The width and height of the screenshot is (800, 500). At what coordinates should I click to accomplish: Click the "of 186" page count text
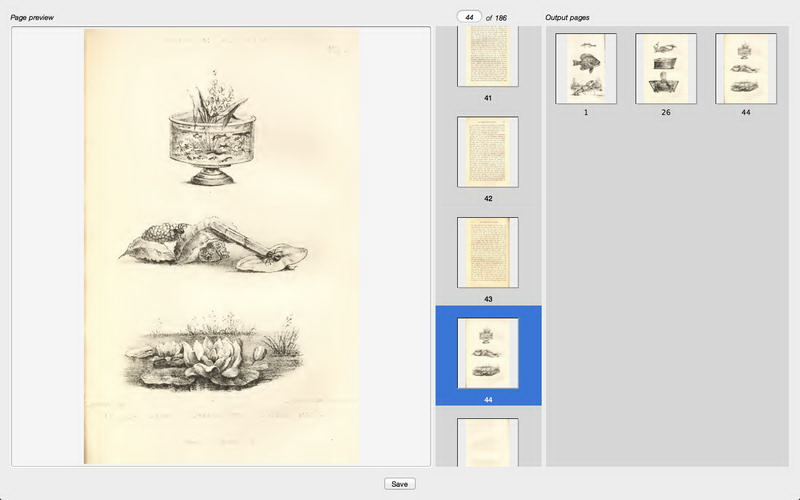496,18
